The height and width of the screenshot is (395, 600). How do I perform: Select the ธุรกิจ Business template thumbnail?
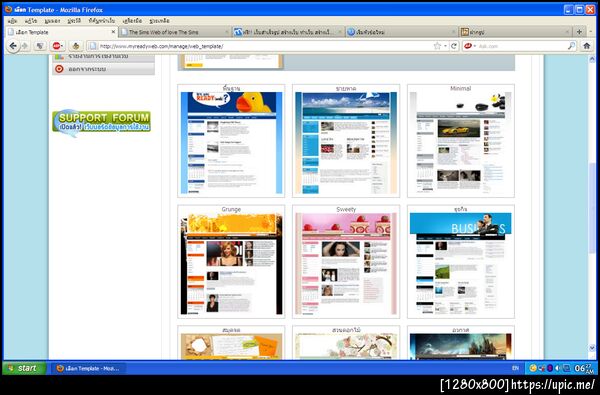pos(461,264)
